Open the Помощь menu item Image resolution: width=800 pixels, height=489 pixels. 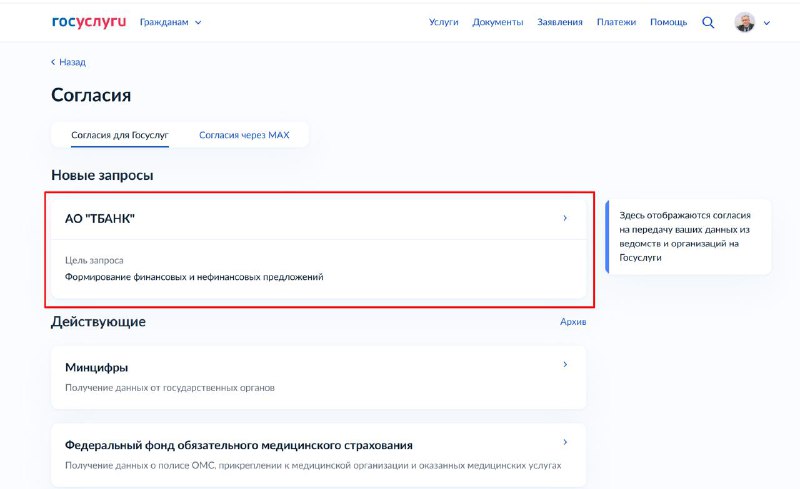(668, 22)
